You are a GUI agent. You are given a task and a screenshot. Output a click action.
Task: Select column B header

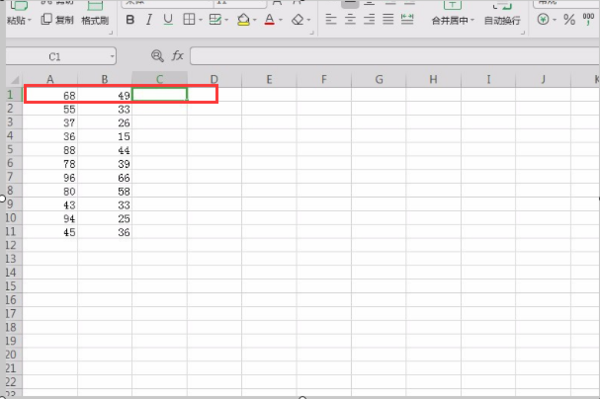[x=105, y=80]
